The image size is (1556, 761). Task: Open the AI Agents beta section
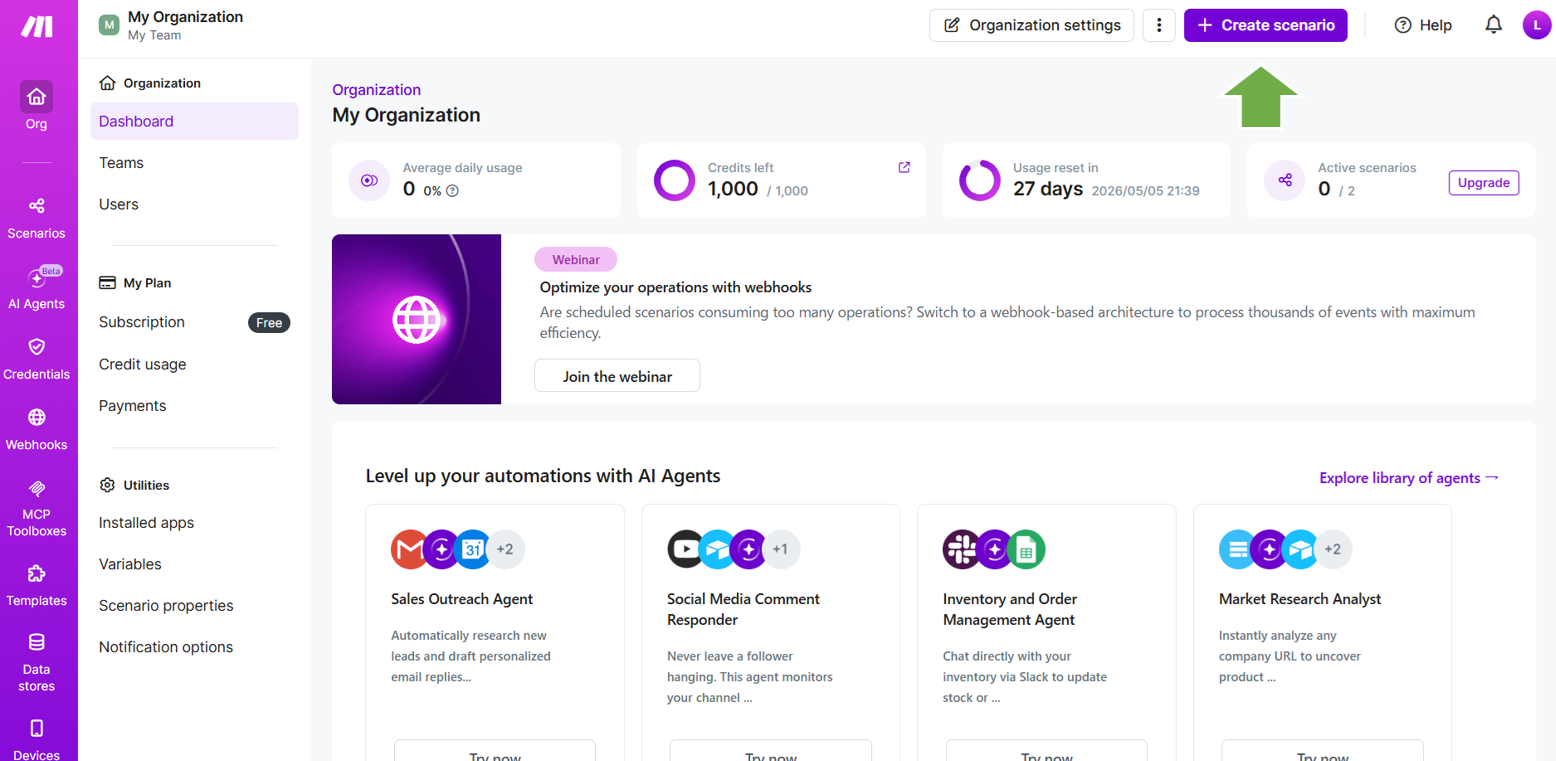point(36,288)
